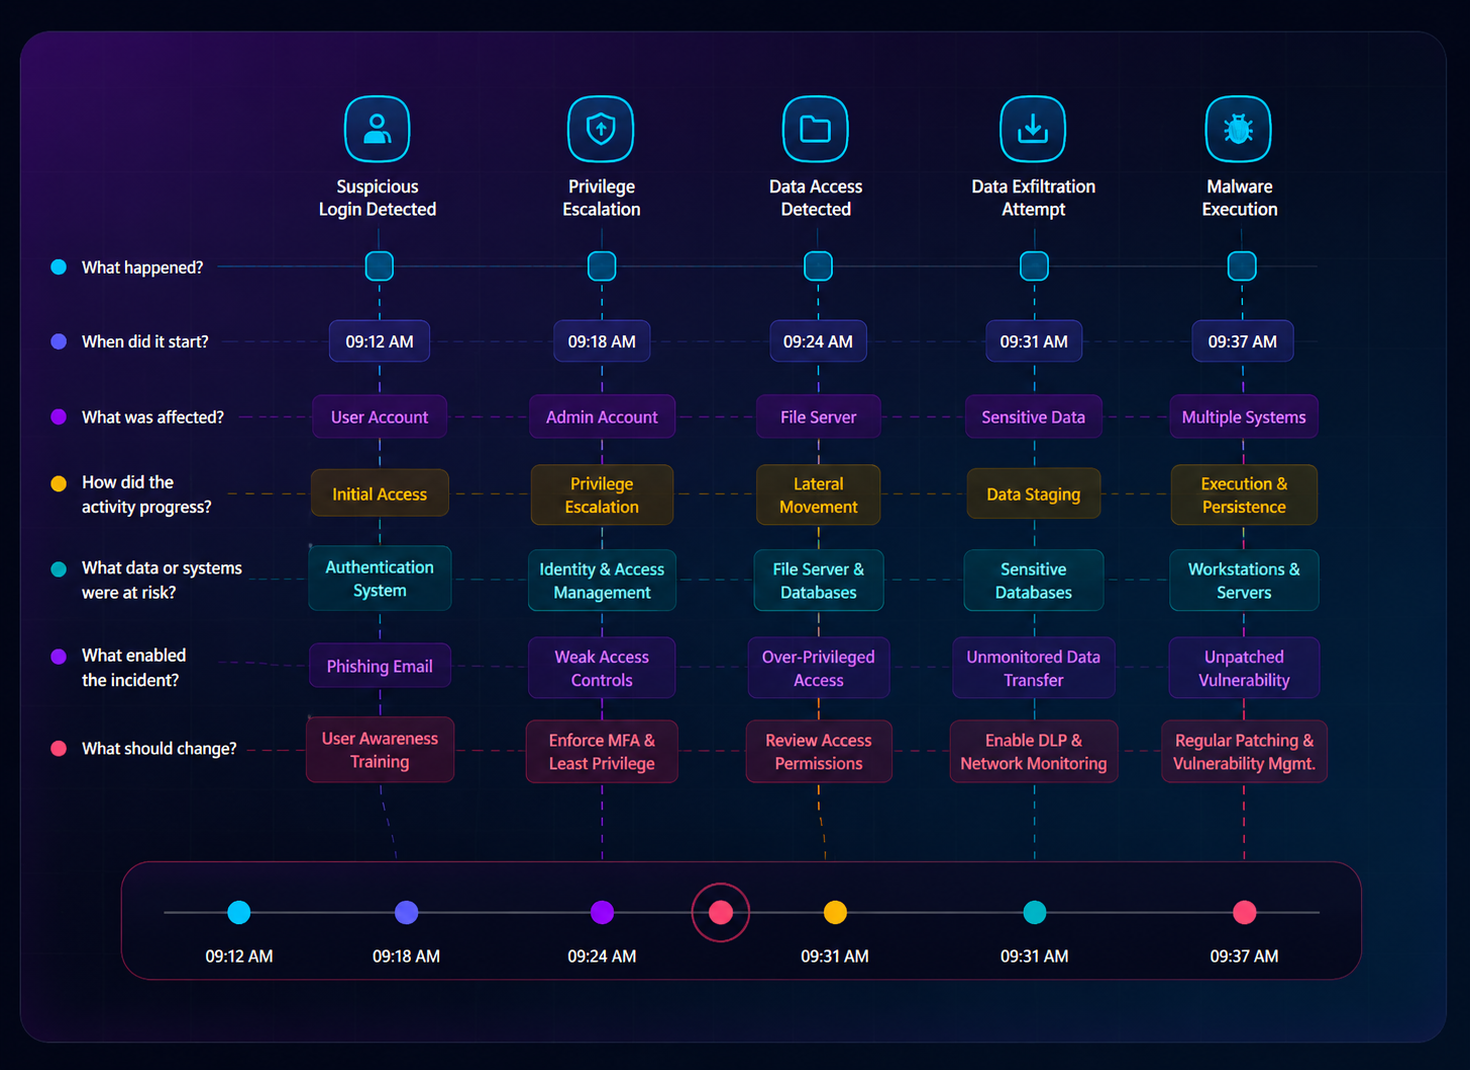Image resolution: width=1470 pixels, height=1070 pixels.
Task: Click the 09:12 AM time chip in the grid
Action: coord(380,341)
